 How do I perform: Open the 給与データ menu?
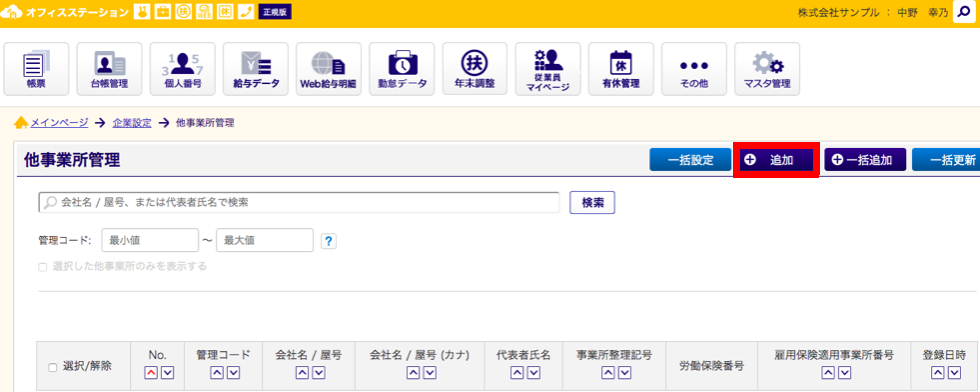tap(256, 69)
